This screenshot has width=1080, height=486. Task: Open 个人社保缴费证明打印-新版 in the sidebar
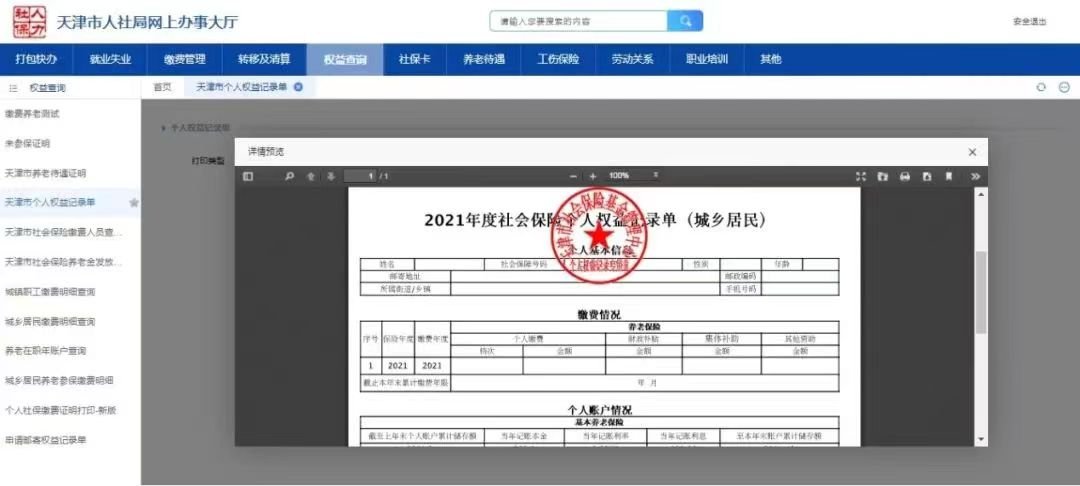click(61, 410)
